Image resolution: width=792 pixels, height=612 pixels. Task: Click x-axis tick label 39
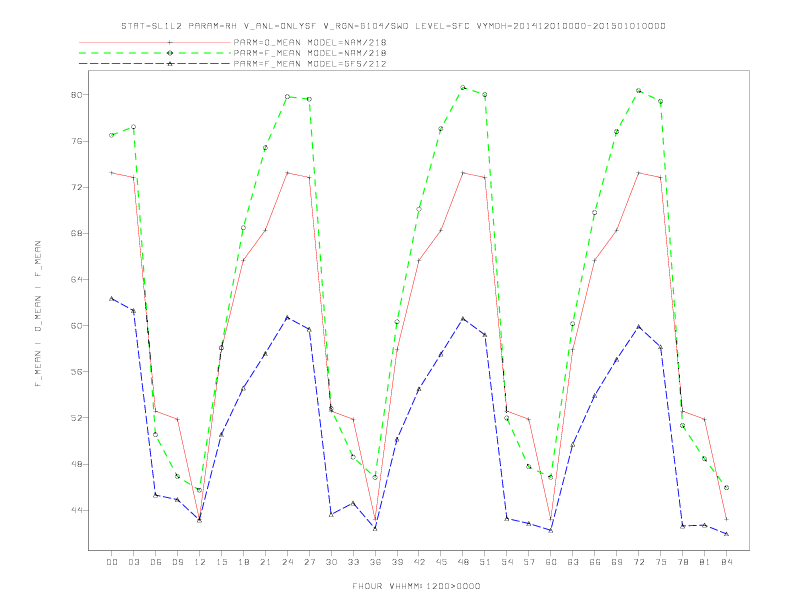click(397, 562)
